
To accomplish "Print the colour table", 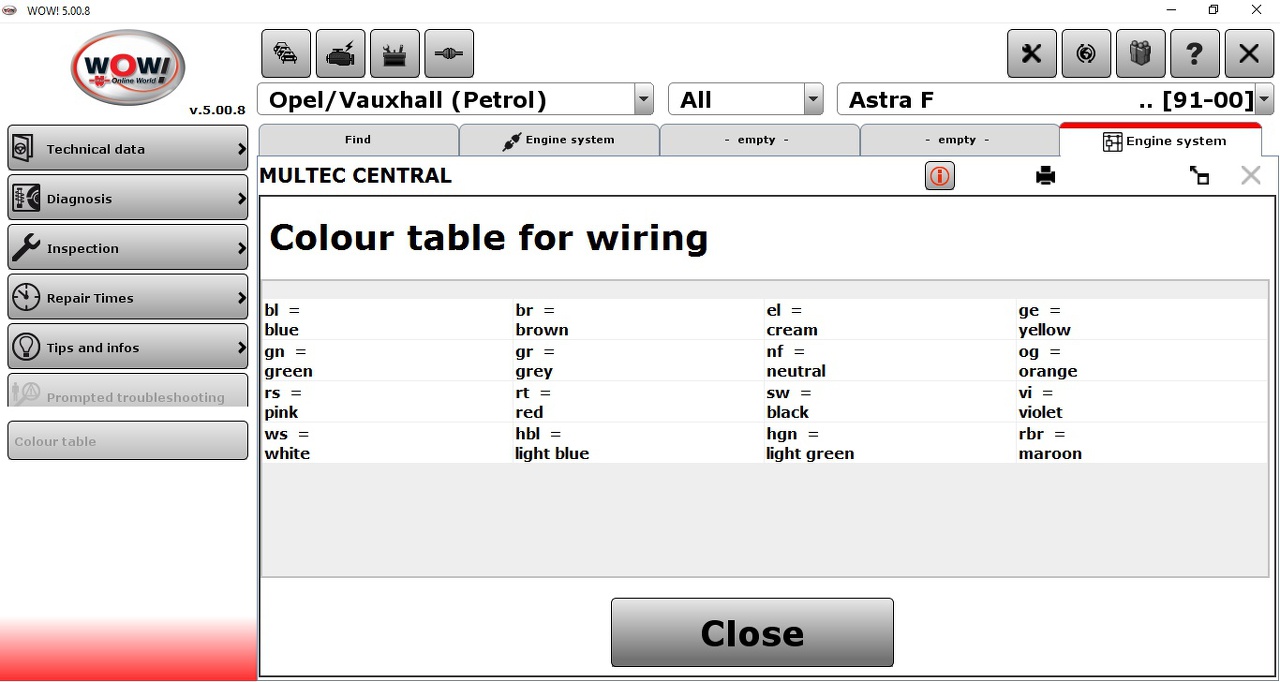I will (1046, 177).
